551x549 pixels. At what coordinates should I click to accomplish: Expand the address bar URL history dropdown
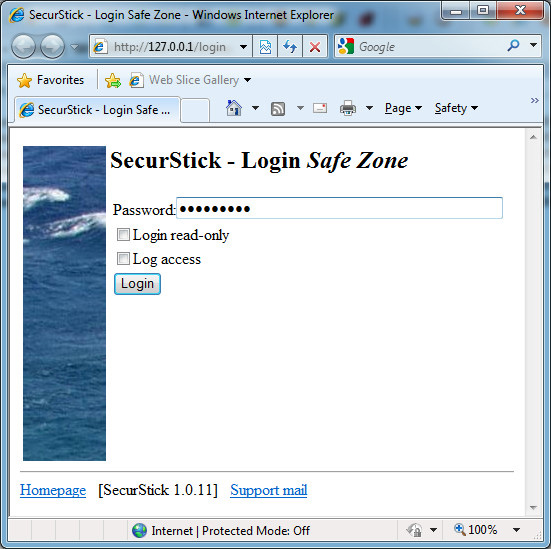[x=243, y=46]
